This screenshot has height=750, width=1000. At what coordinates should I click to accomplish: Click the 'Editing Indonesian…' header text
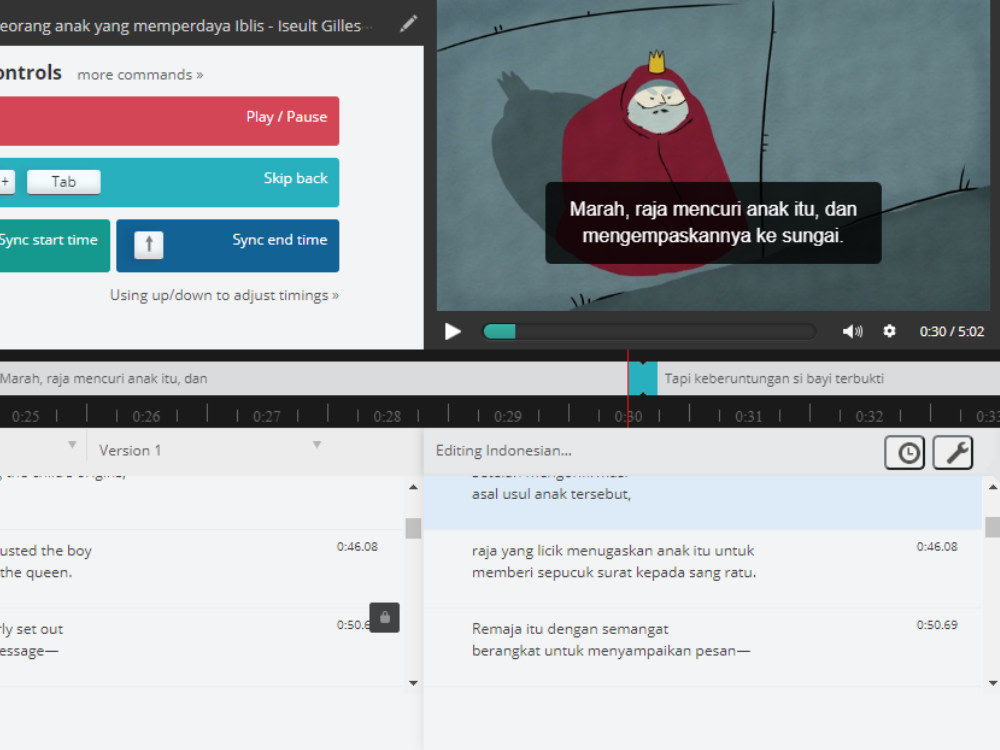coord(504,450)
